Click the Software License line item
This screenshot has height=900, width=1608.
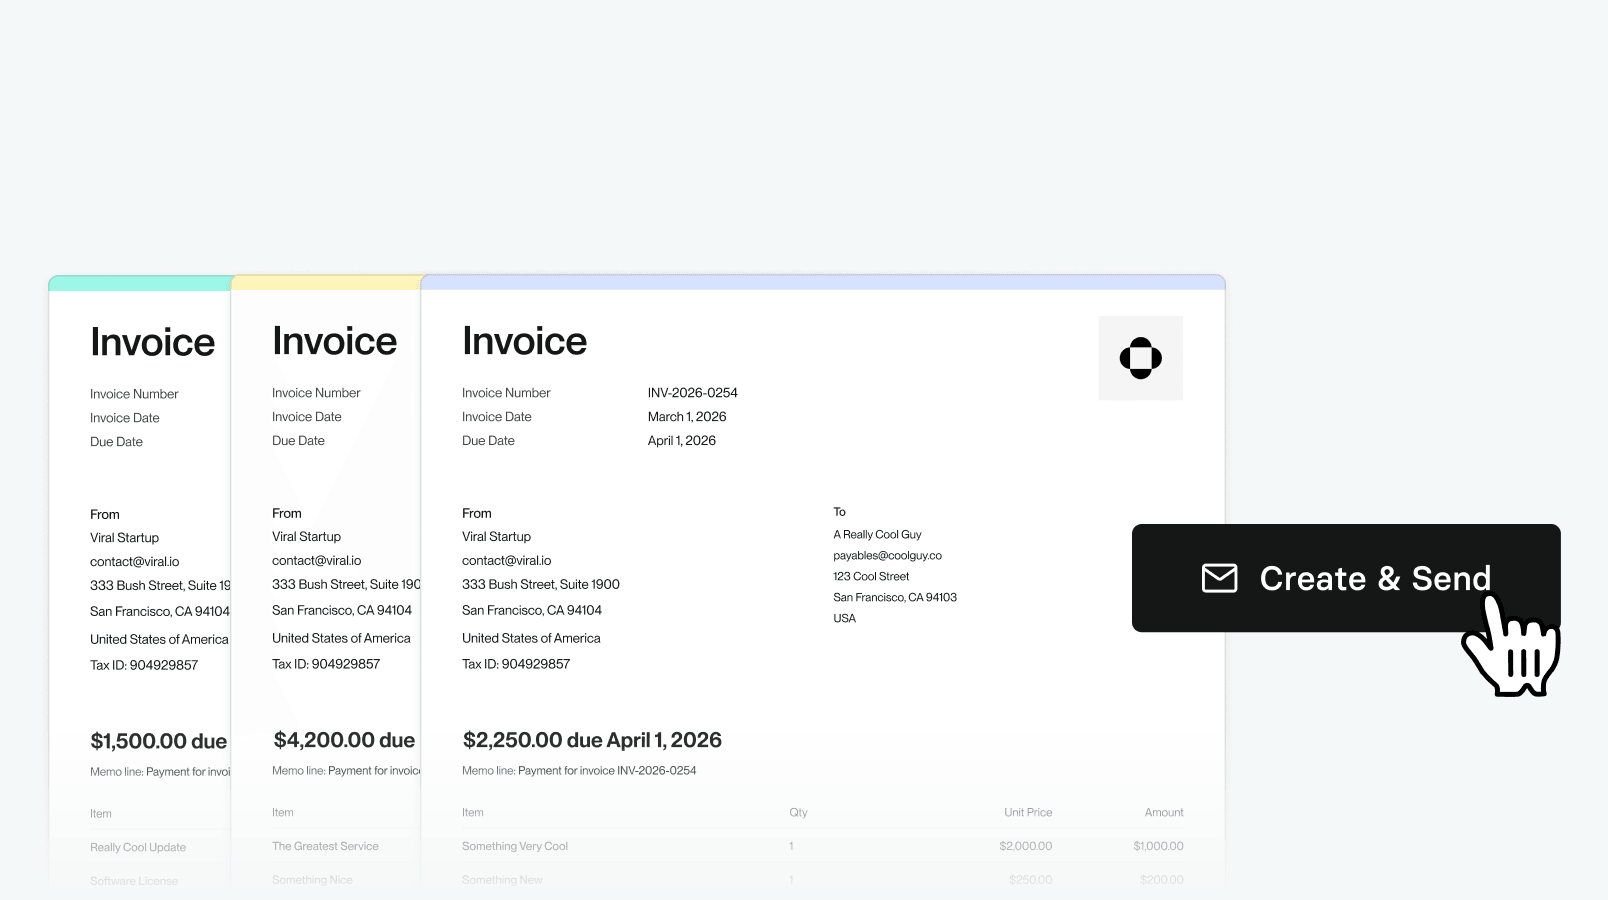(x=134, y=881)
